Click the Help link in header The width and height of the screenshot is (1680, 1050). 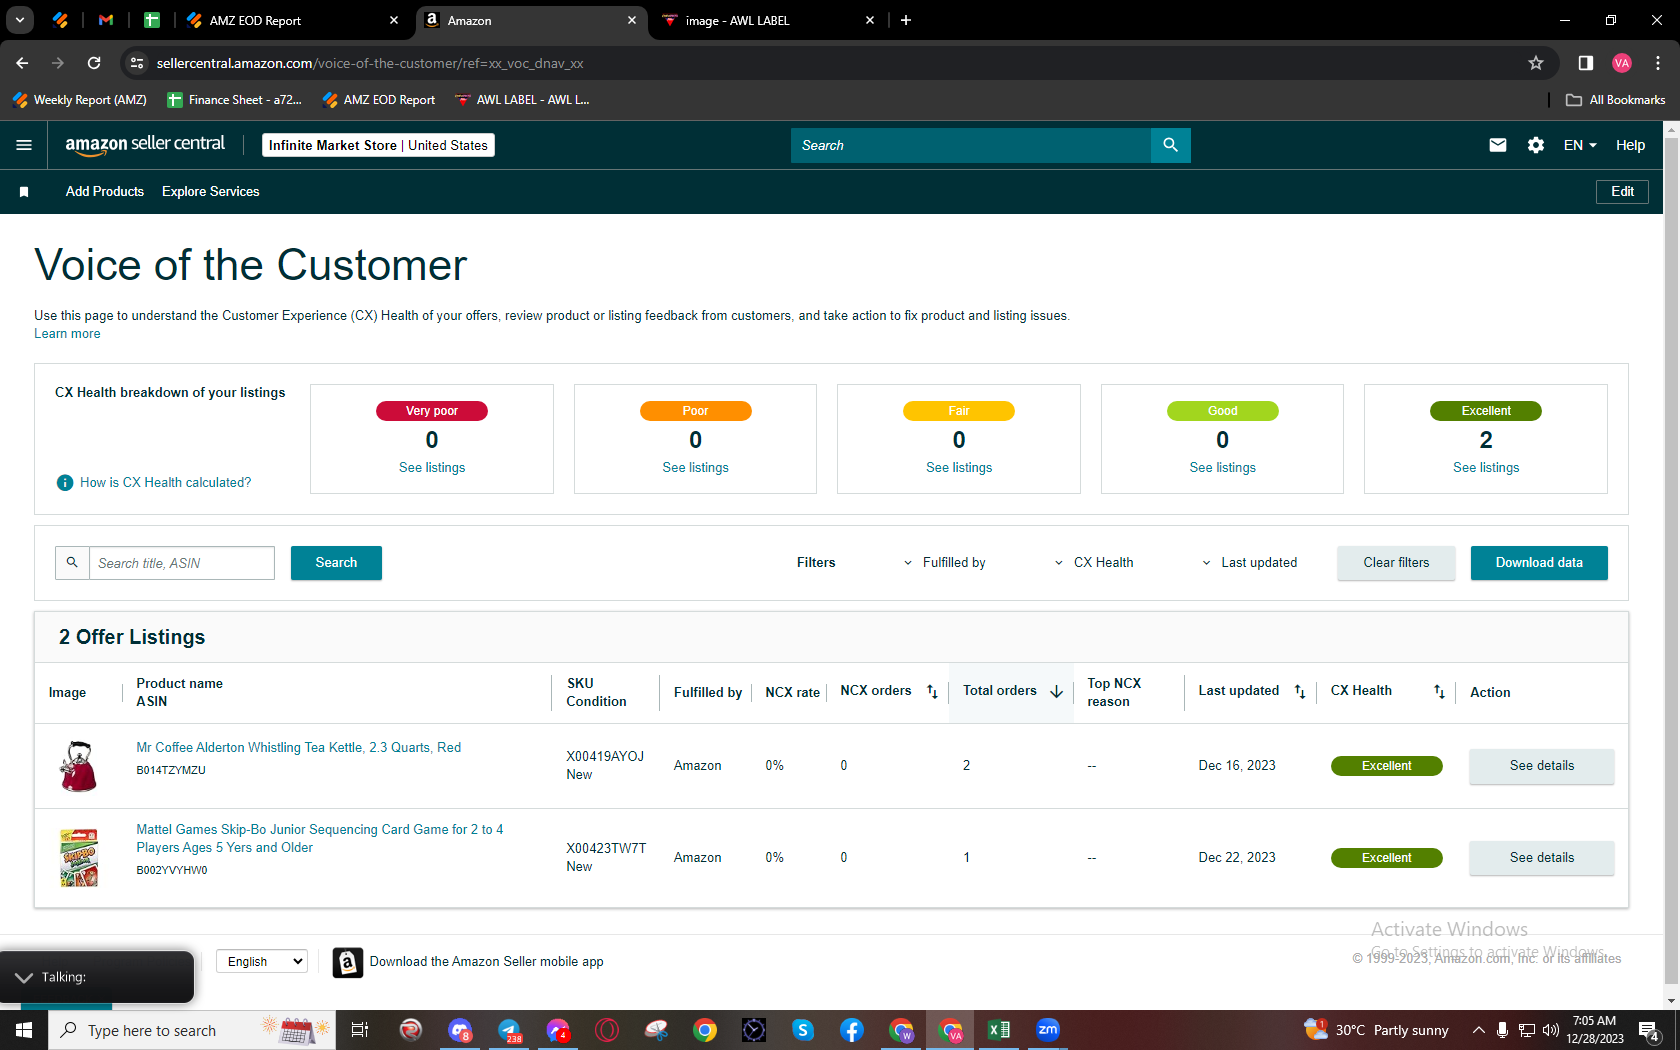click(x=1630, y=145)
